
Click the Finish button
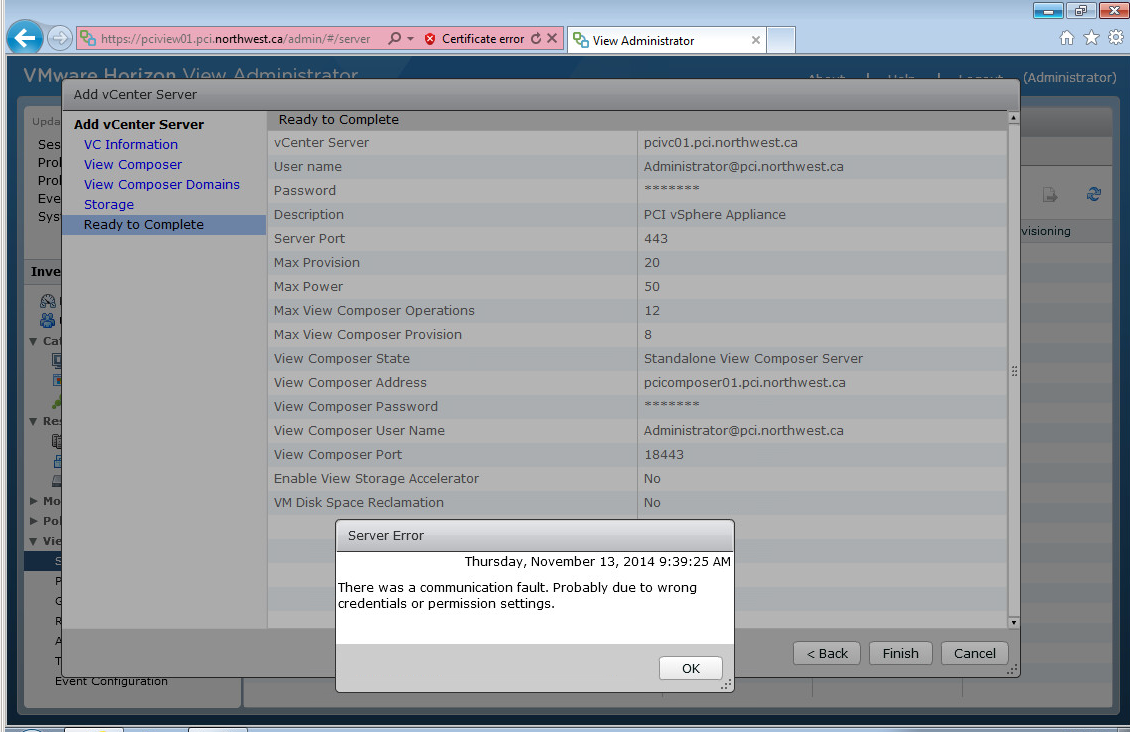(x=900, y=653)
